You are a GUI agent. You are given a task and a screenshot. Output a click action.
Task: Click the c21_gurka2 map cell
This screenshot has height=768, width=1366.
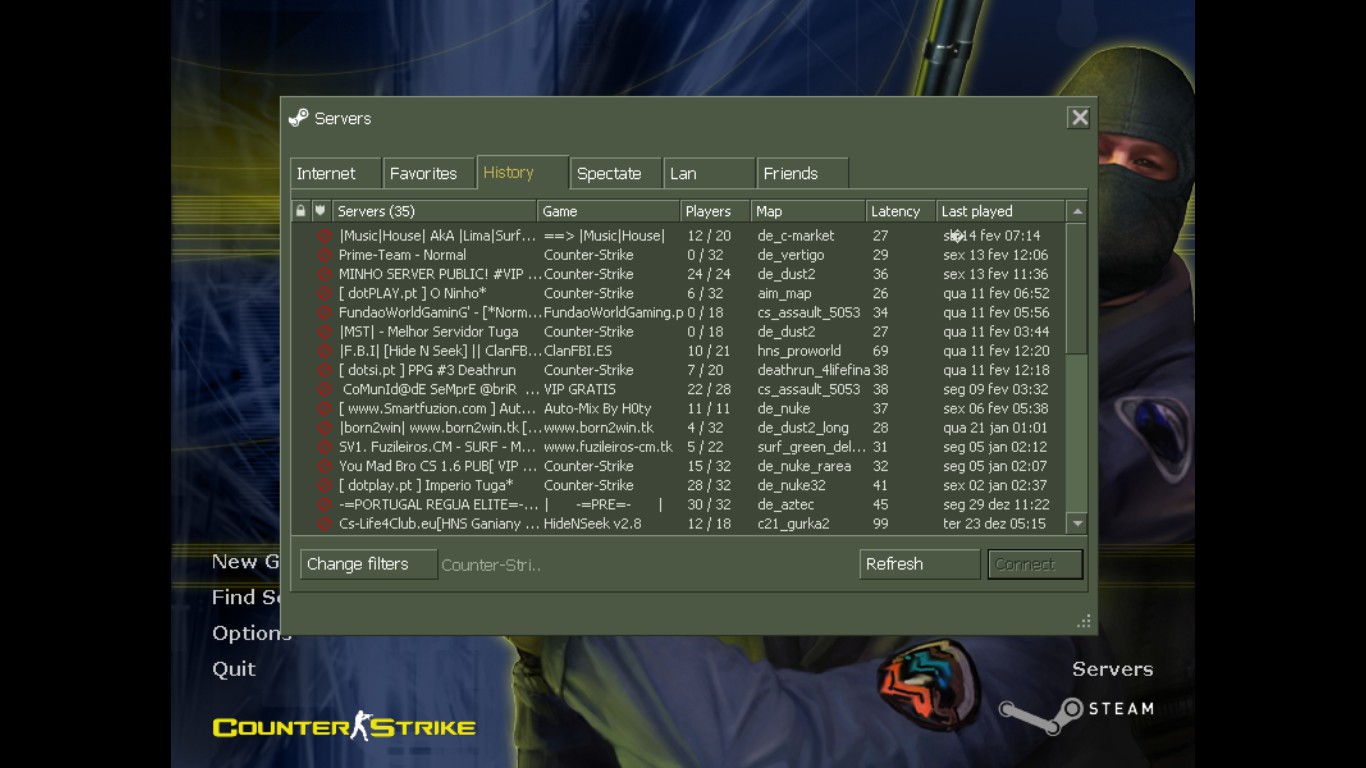pyautogui.click(x=793, y=523)
